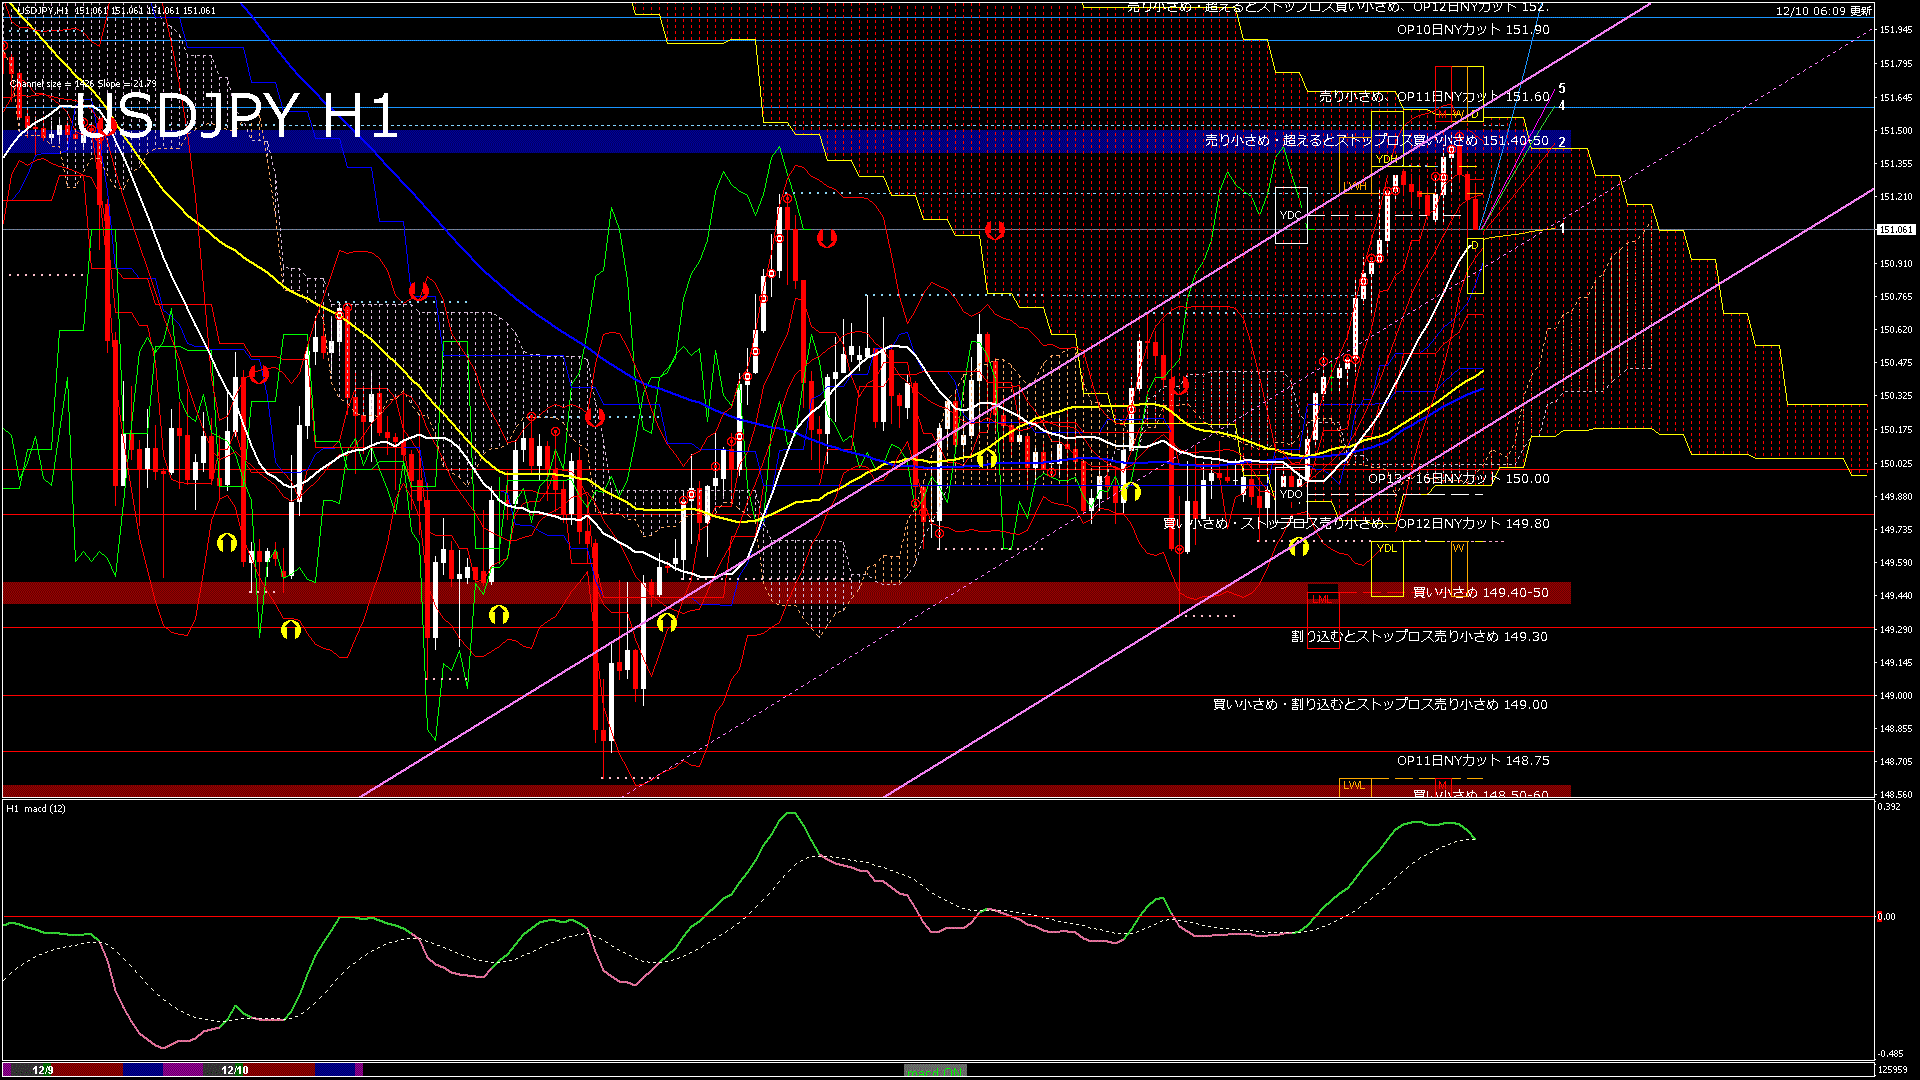1920x1080 pixels.
Task: Select the 買い小さめ 149.40-50 label
Action: click(1480, 593)
